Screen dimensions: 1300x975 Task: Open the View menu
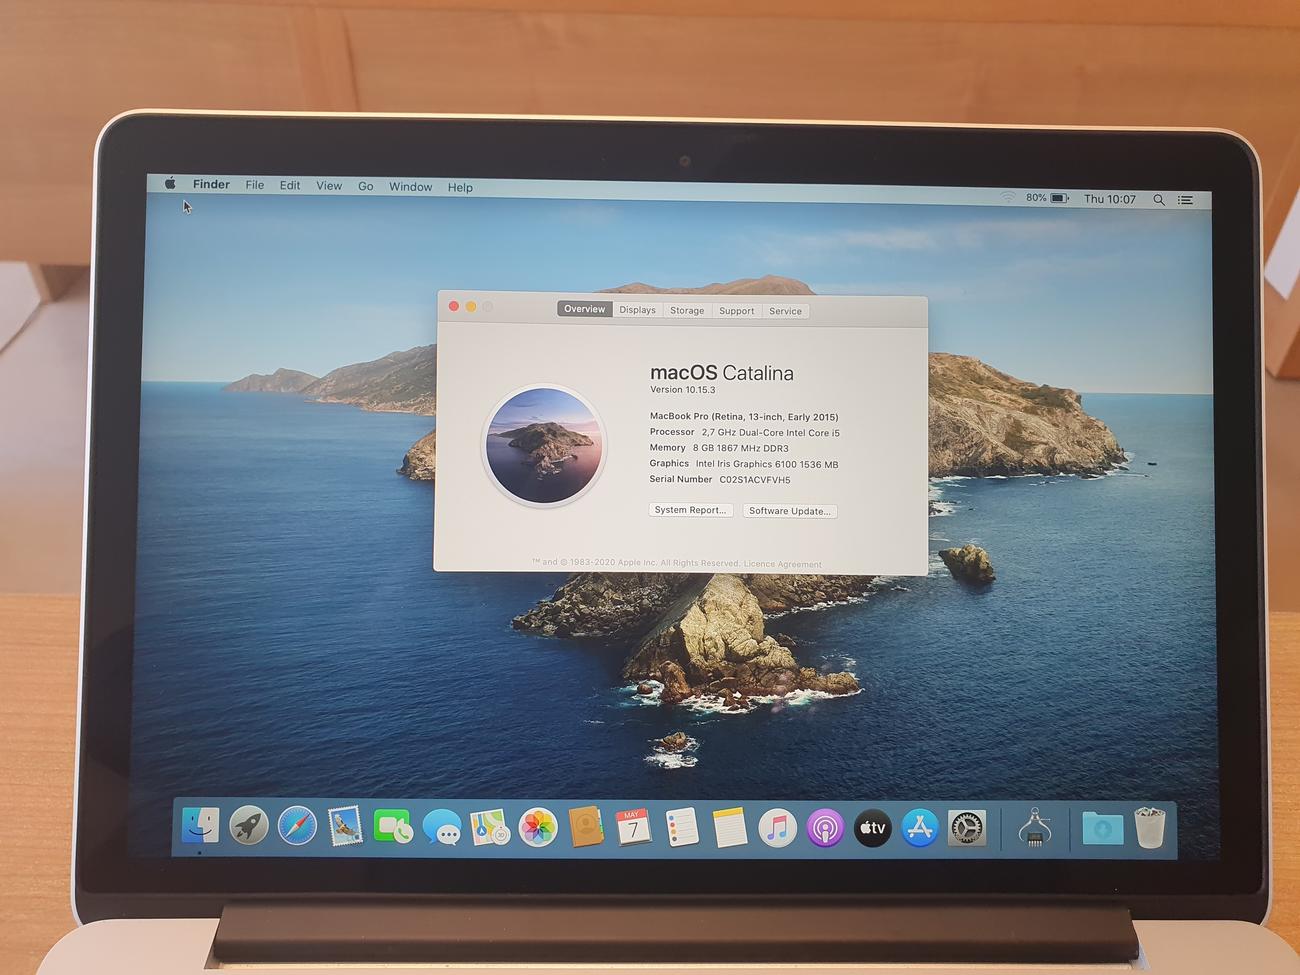[x=329, y=186]
